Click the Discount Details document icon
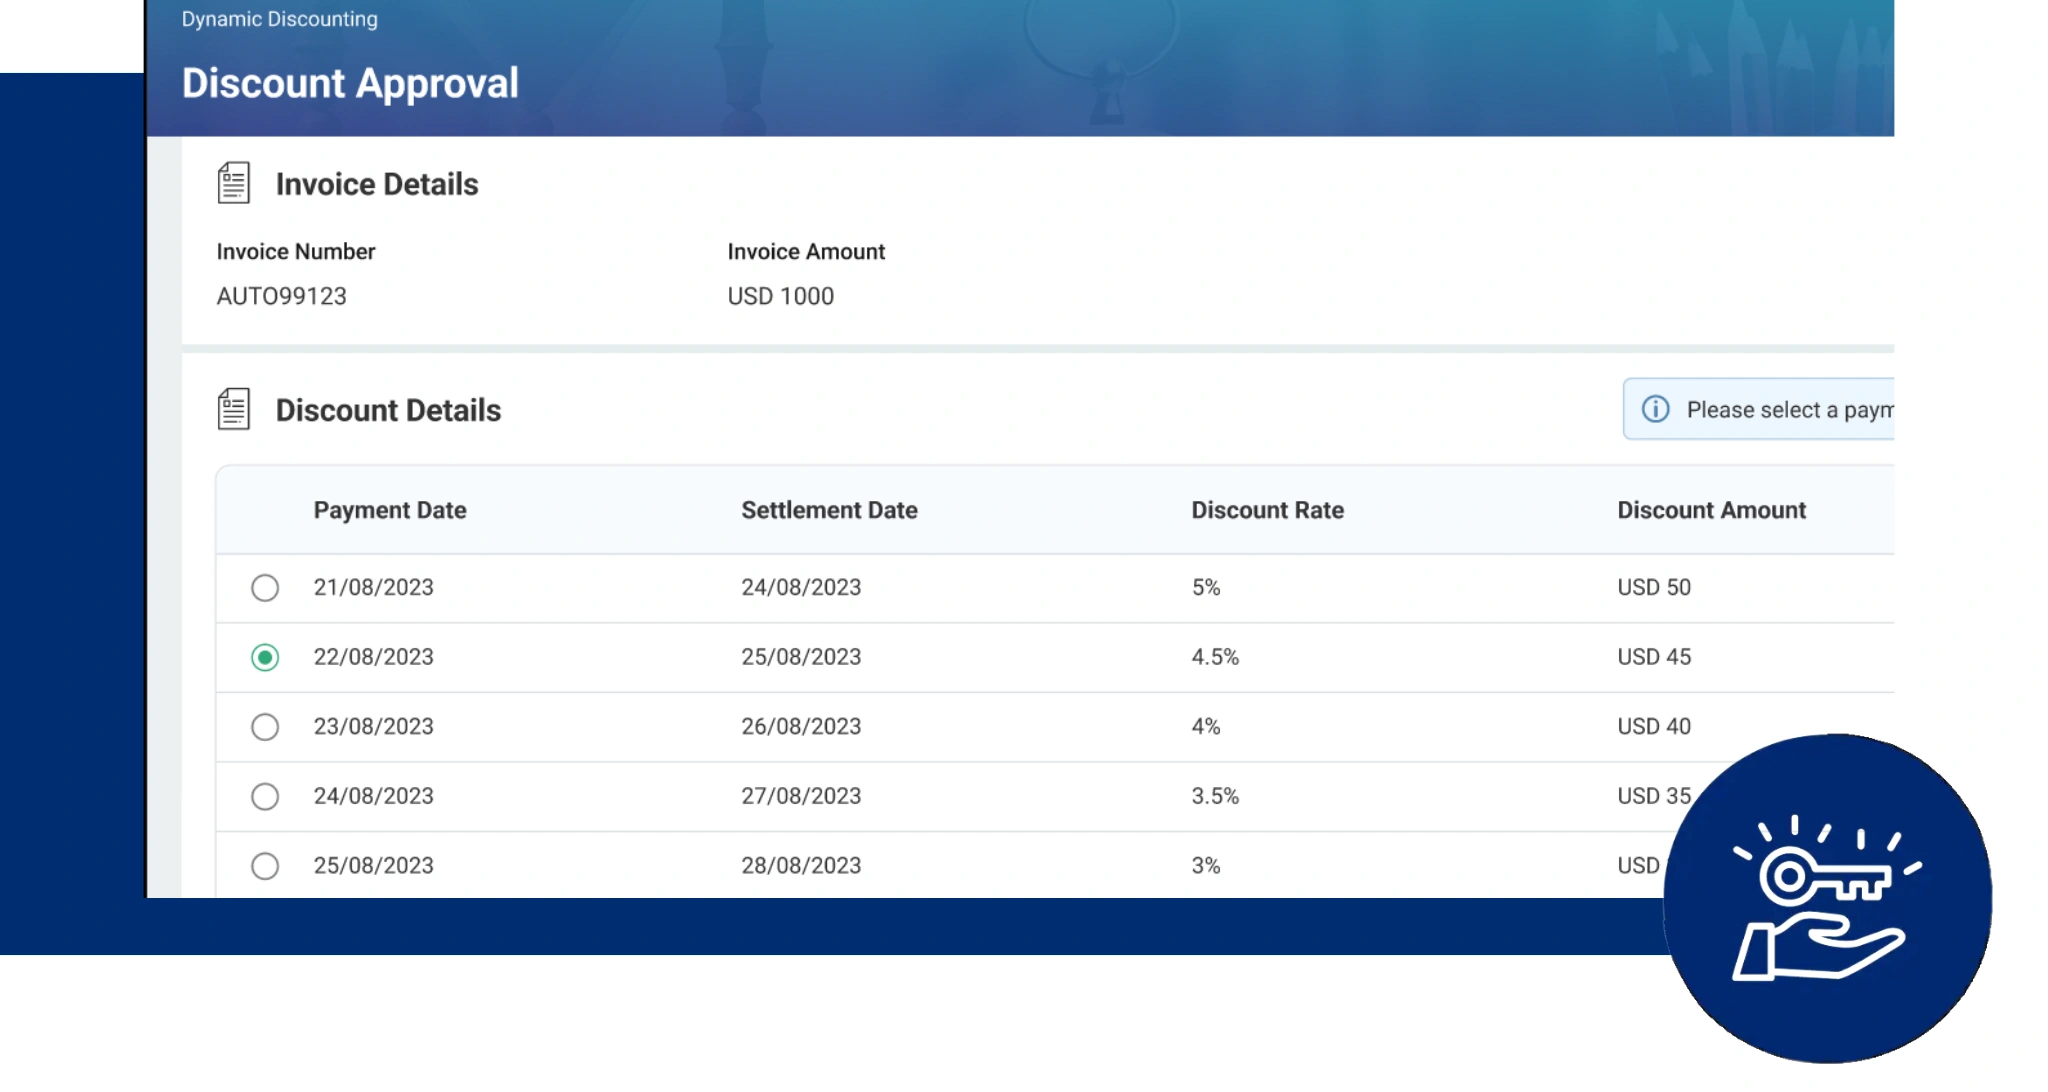2048x1092 pixels. (233, 409)
